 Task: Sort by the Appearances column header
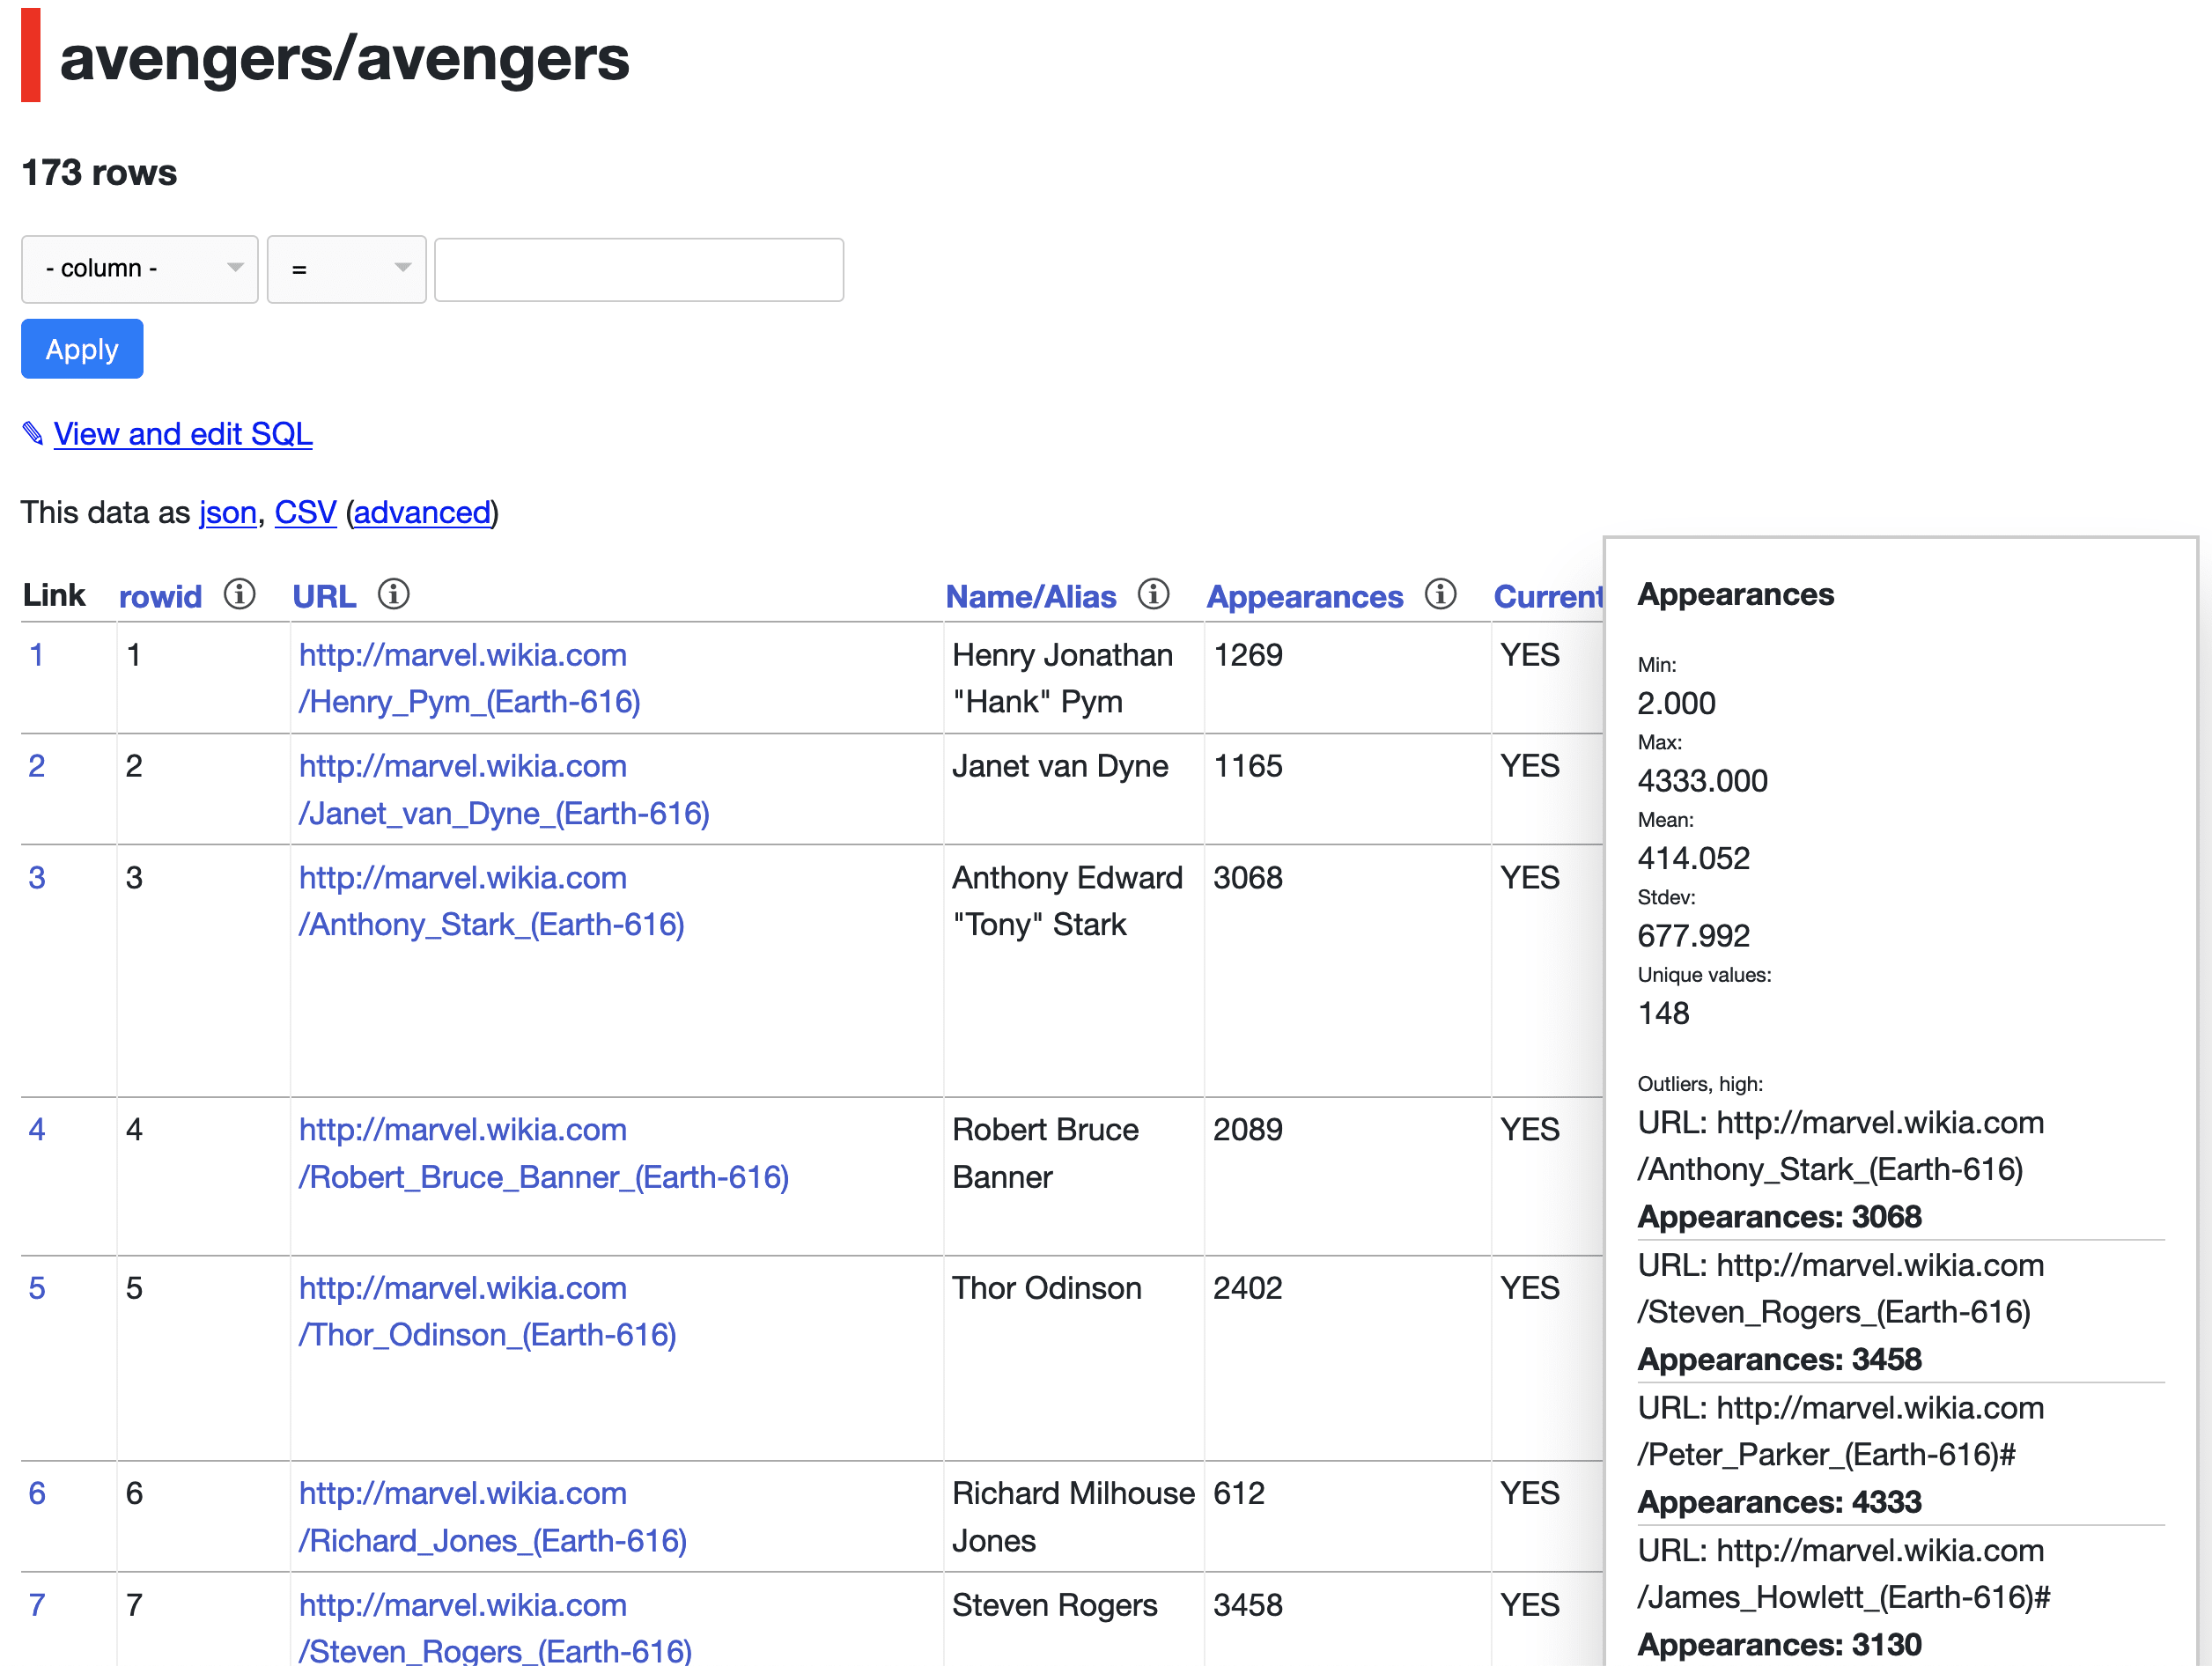[x=1305, y=596]
